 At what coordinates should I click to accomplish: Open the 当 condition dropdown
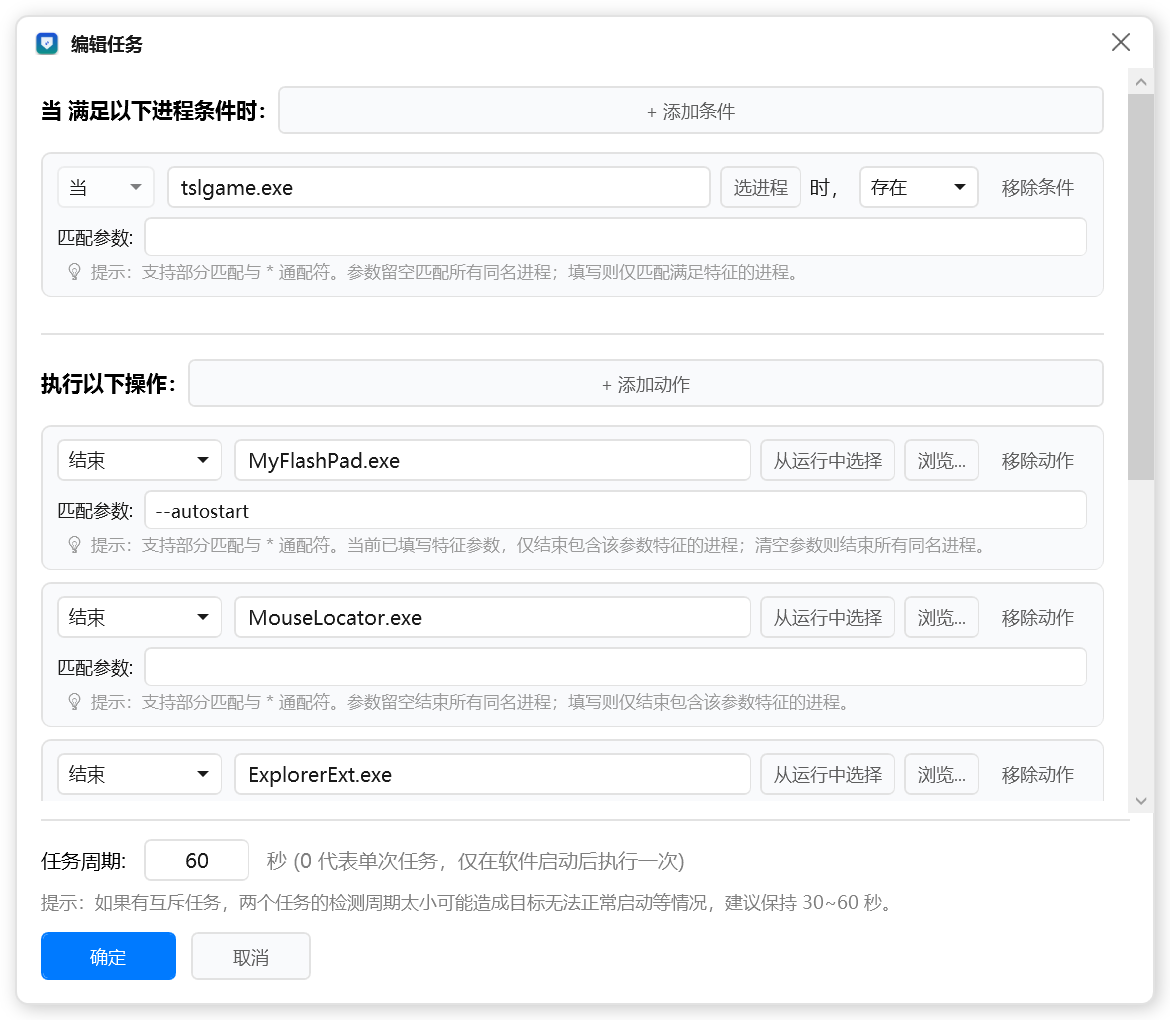106,187
